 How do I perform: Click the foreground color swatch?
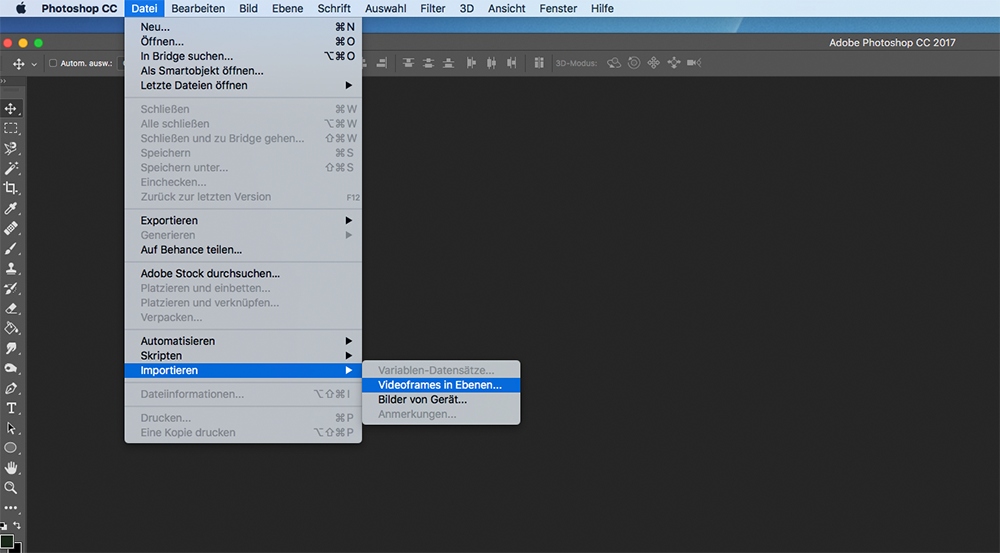click(7, 541)
